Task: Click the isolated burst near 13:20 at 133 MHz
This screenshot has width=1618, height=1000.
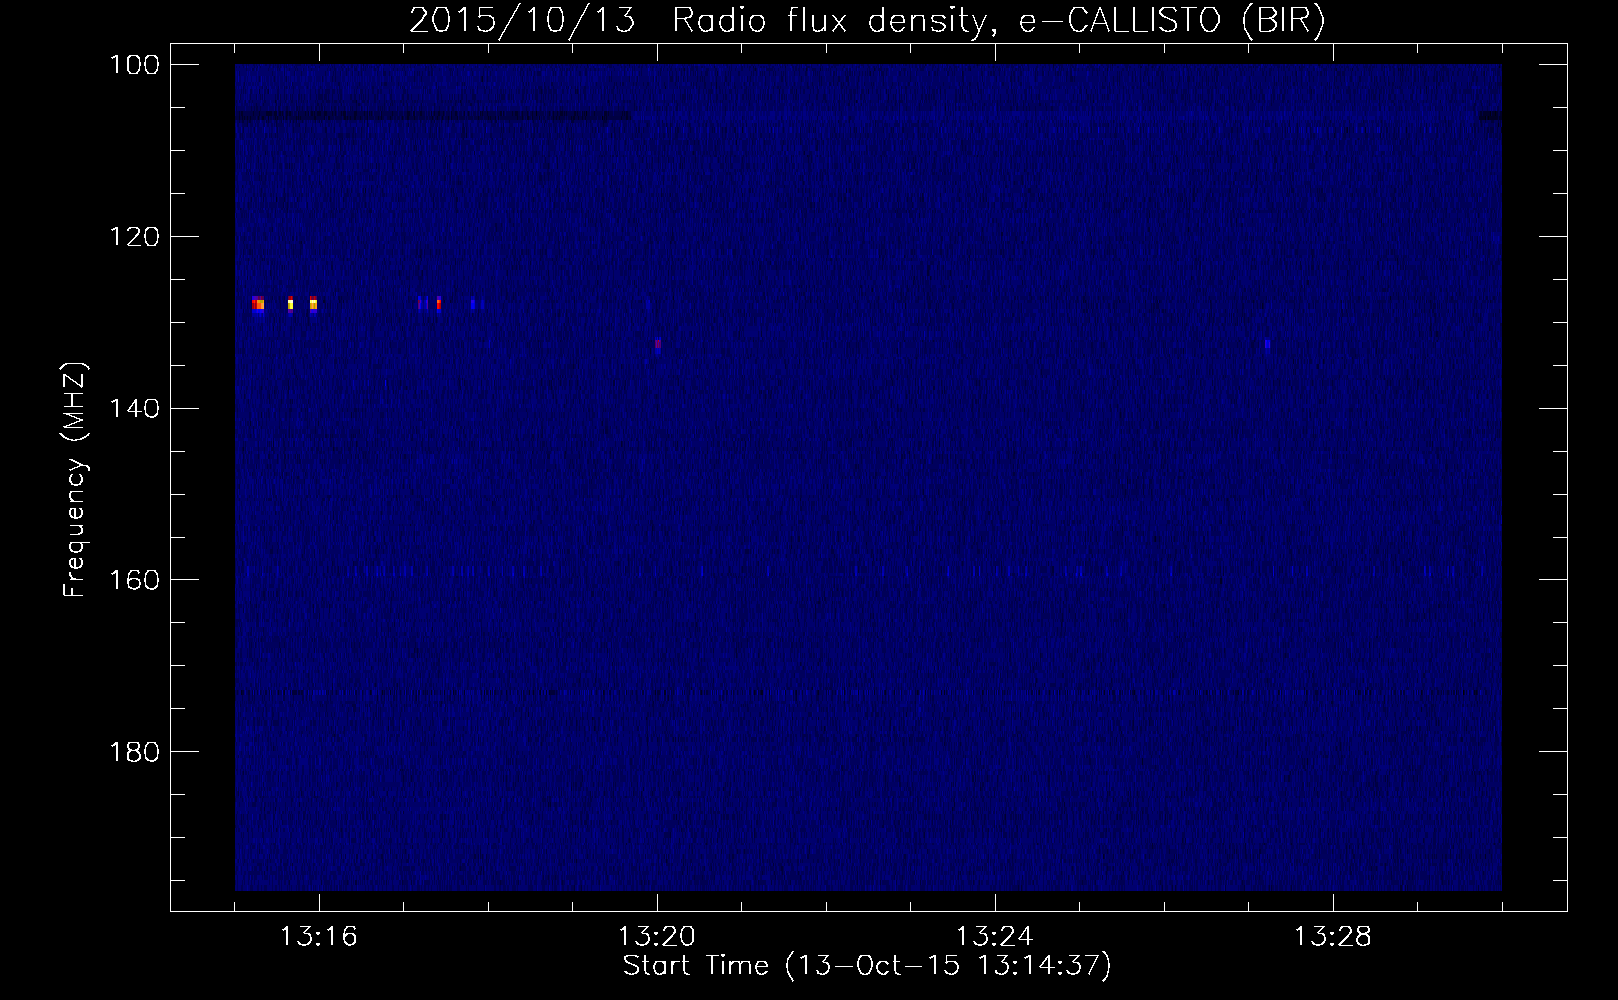Action: [x=658, y=345]
